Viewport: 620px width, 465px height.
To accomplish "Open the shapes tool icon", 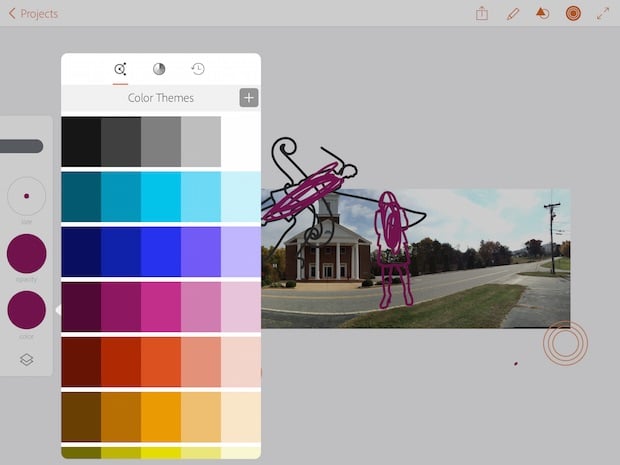I will point(542,13).
